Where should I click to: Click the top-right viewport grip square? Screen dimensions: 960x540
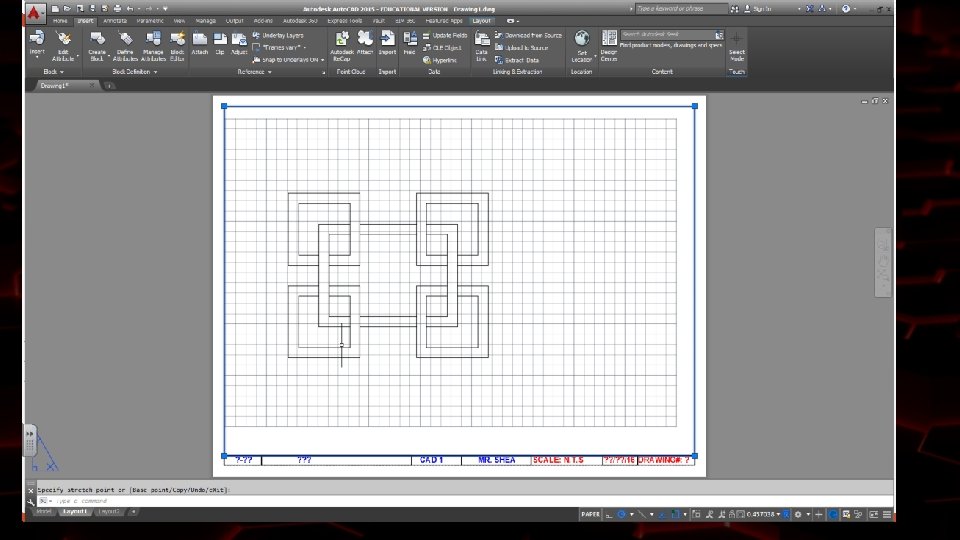click(x=695, y=106)
